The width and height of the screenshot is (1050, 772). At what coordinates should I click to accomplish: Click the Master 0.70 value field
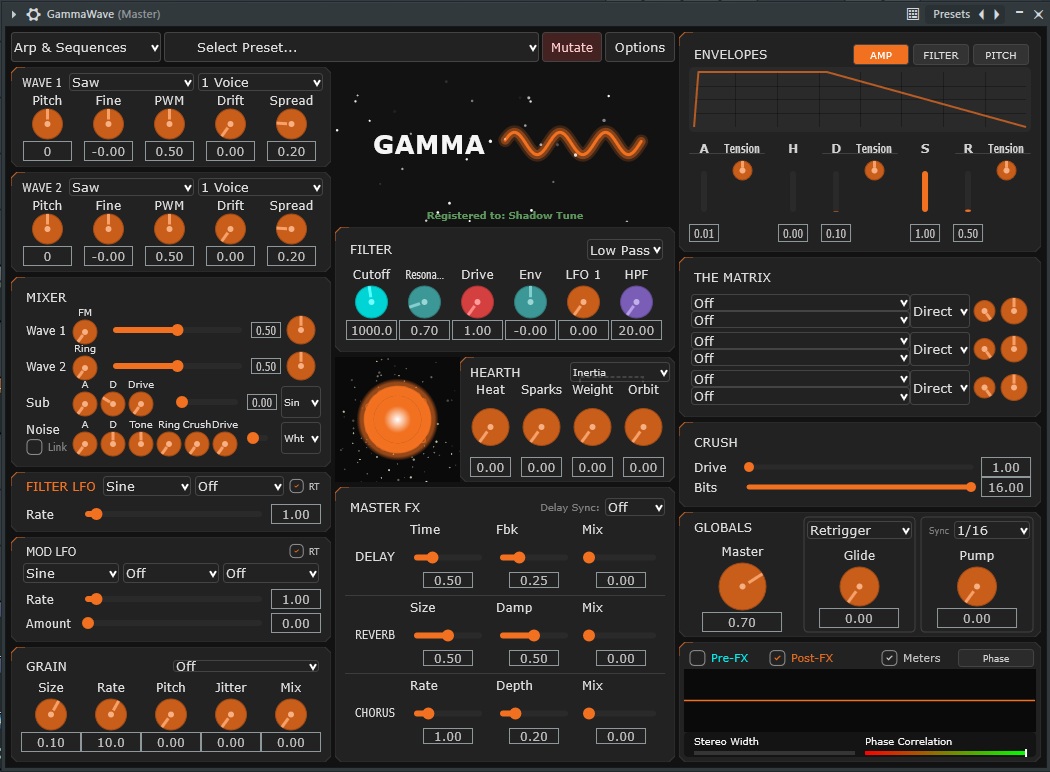[x=741, y=622]
